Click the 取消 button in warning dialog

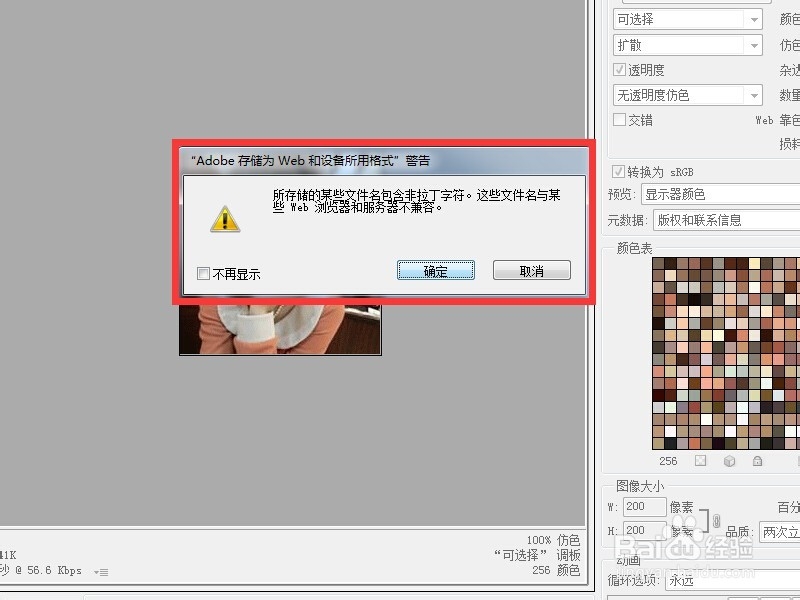coord(532,270)
